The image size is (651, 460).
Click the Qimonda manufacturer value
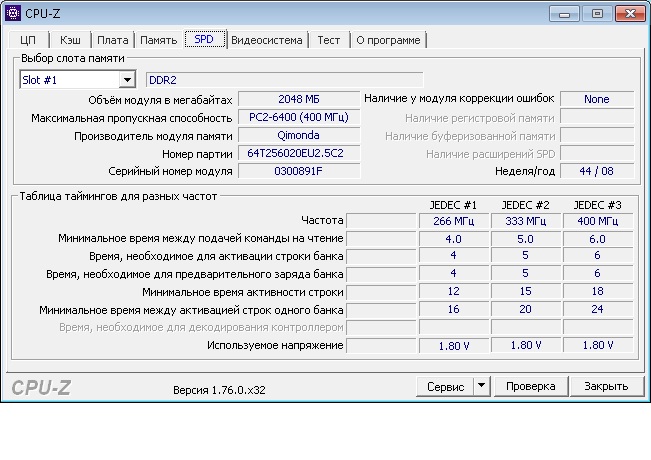pyautogui.click(x=299, y=135)
